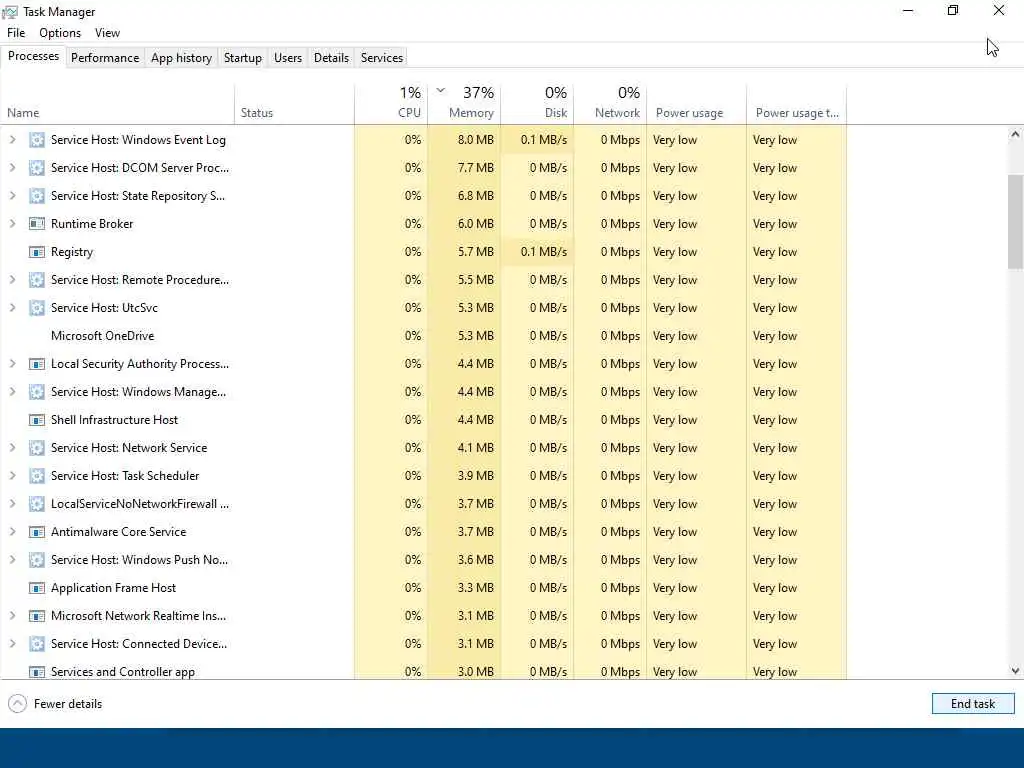Select the Shell Infrastructure Host row name
The height and width of the screenshot is (768, 1024).
(114, 420)
